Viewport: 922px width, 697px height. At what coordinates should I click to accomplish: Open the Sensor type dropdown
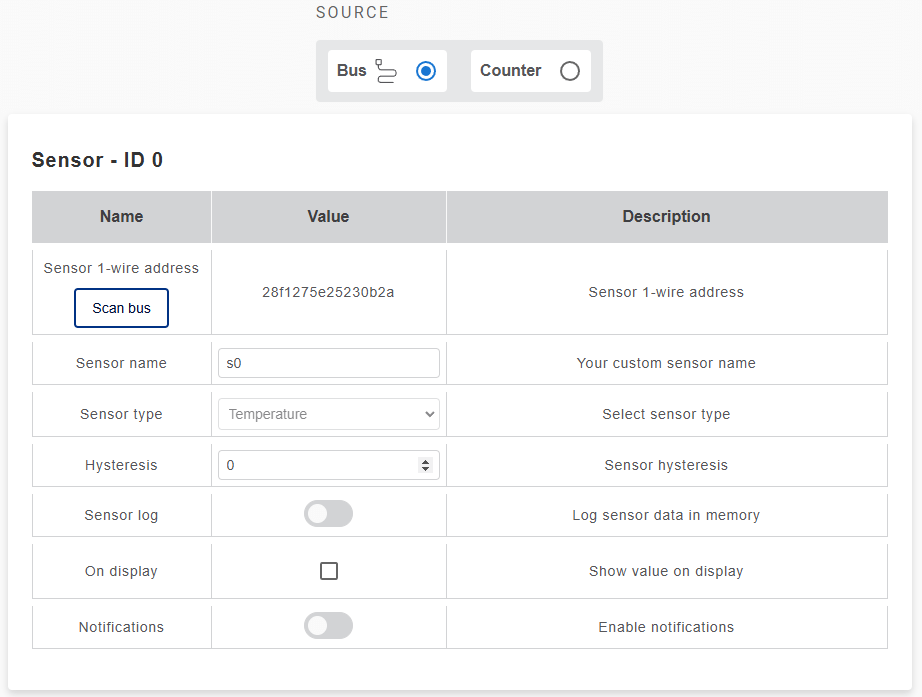(x=328, y=414)
